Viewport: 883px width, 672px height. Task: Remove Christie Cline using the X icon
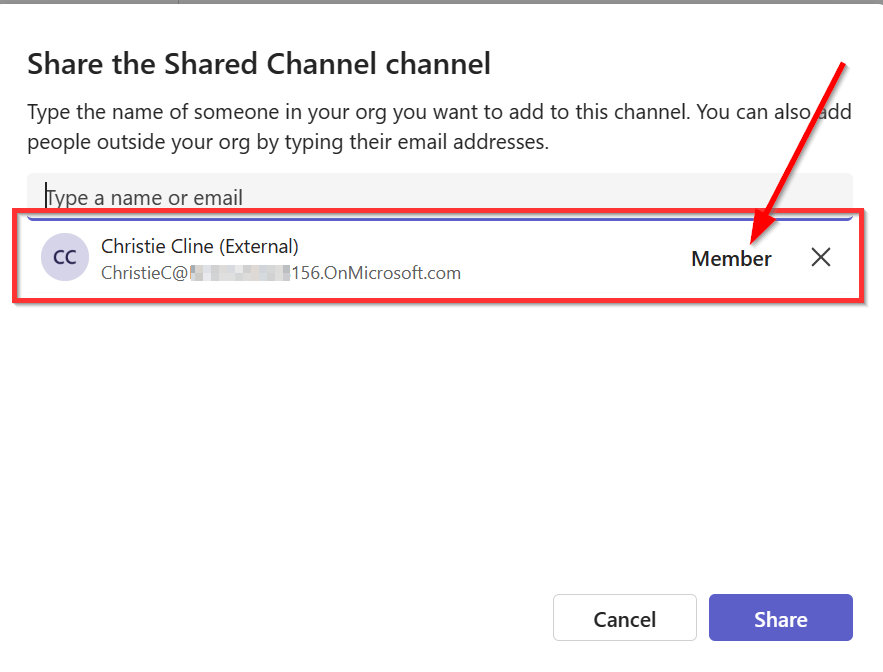point(820,258)
